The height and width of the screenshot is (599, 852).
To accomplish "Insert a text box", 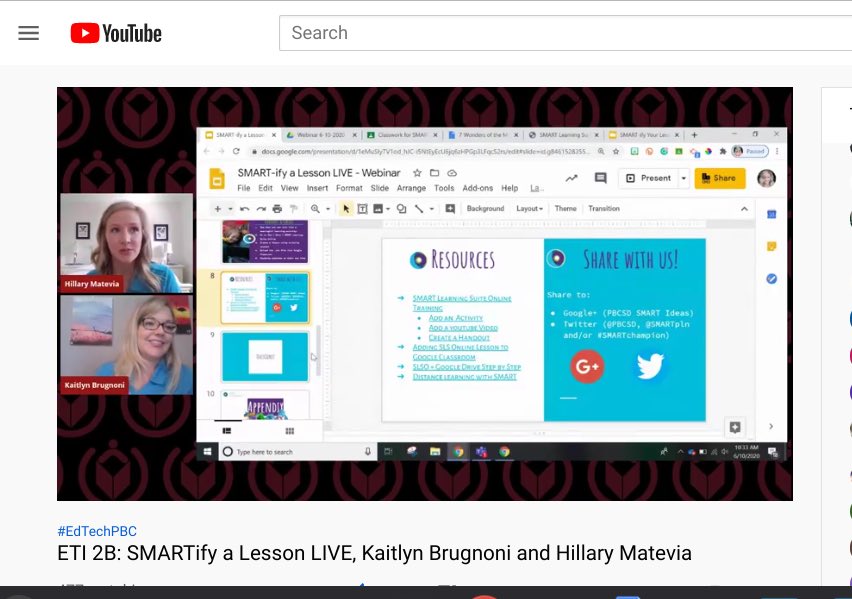I will tap(362, 209).
